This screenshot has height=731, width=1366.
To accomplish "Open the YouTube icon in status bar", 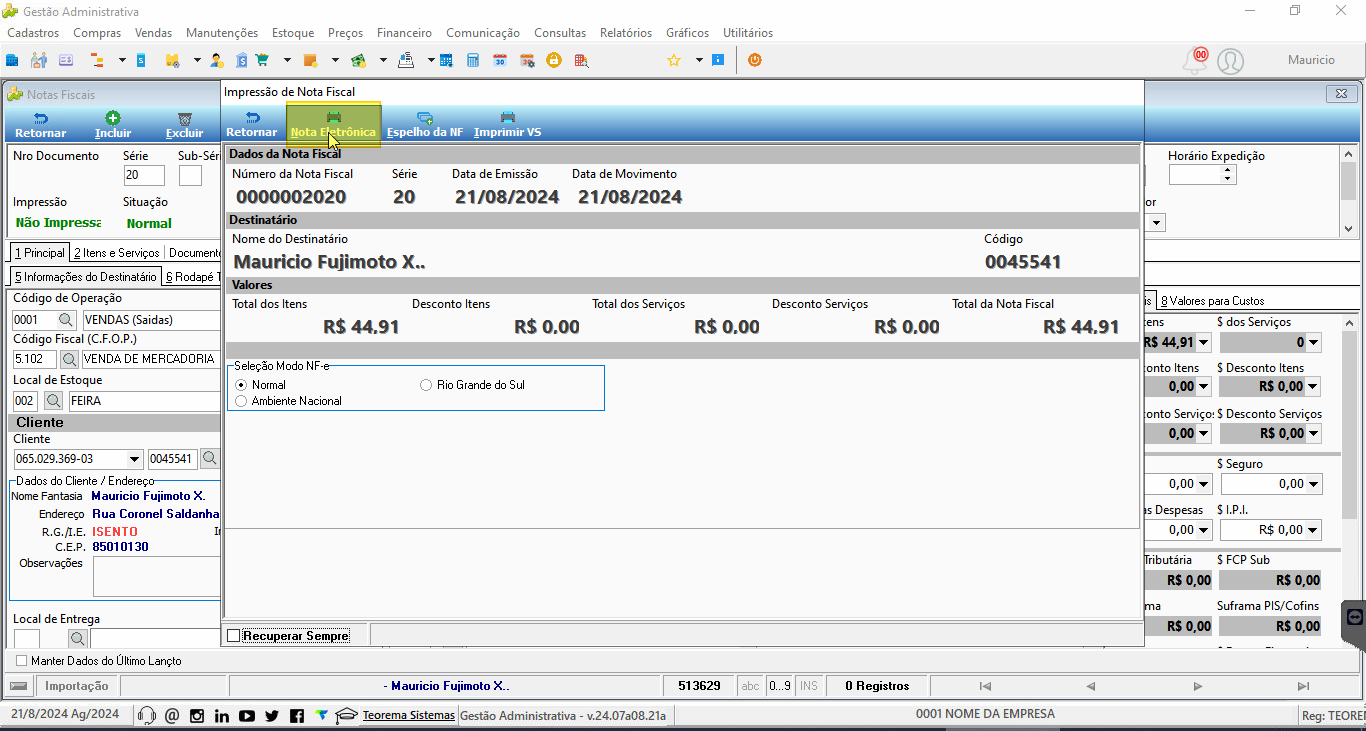I will [247, 715].
